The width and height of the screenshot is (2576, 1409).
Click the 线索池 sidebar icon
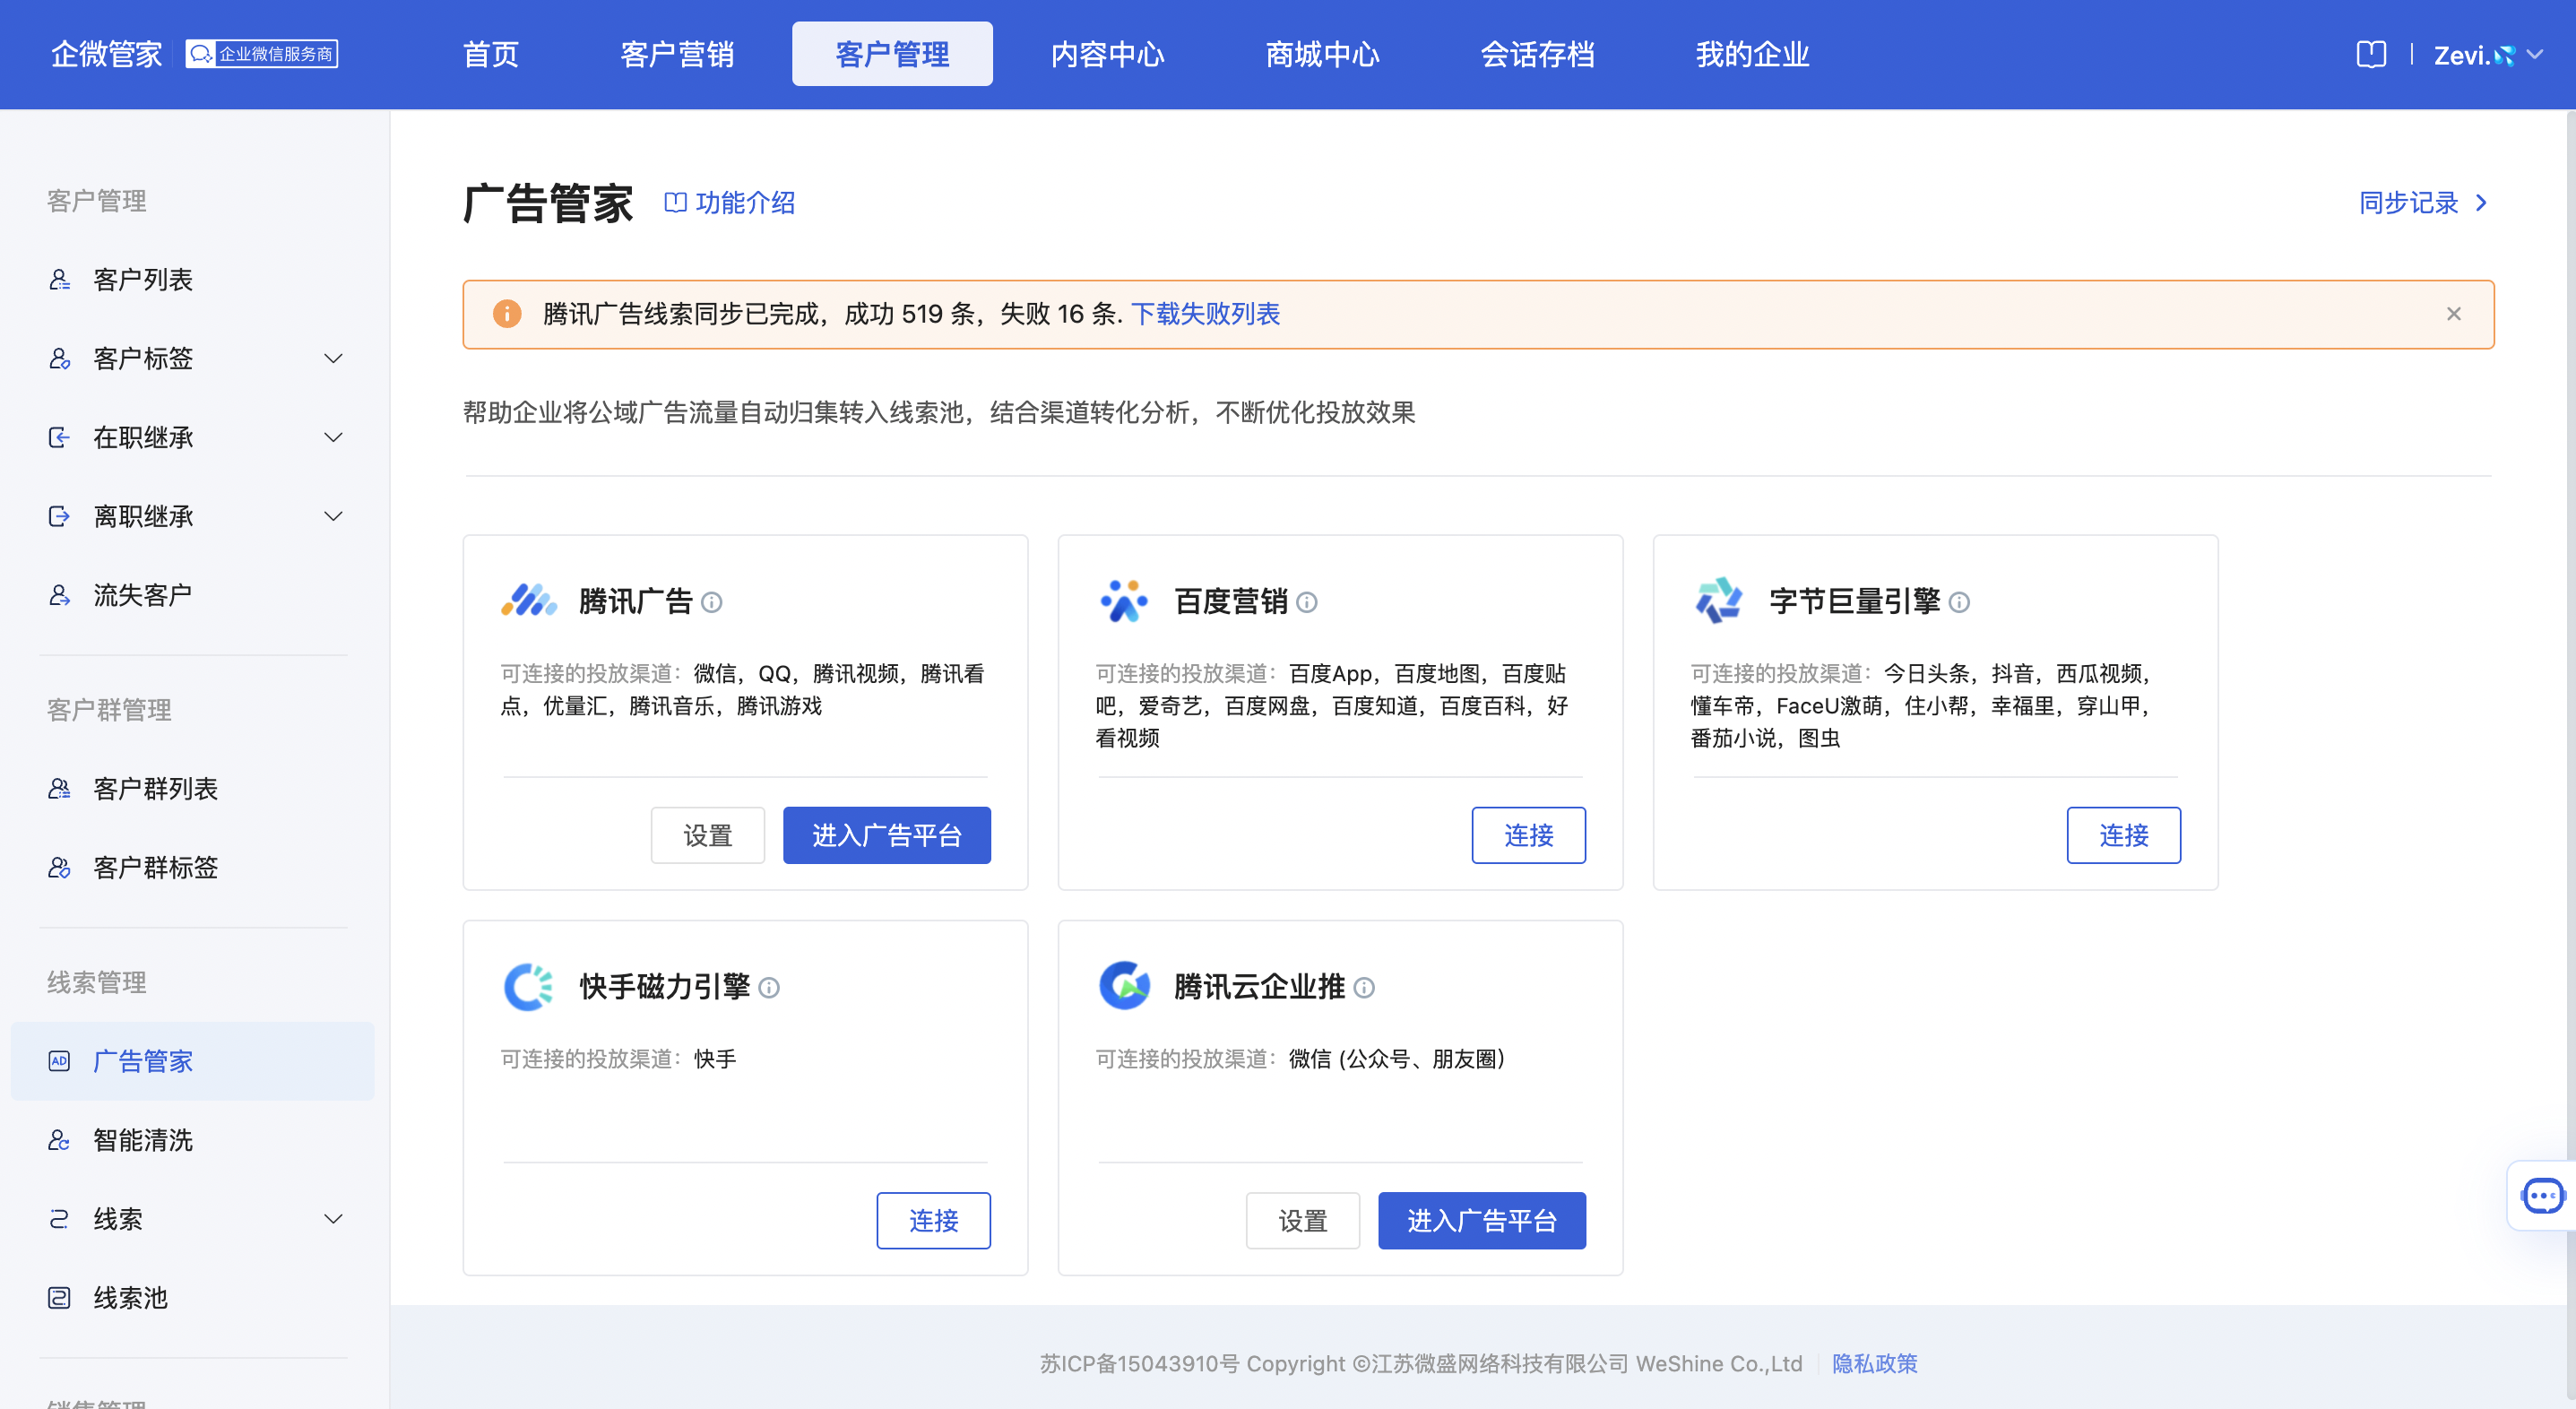click(59, 1298)
